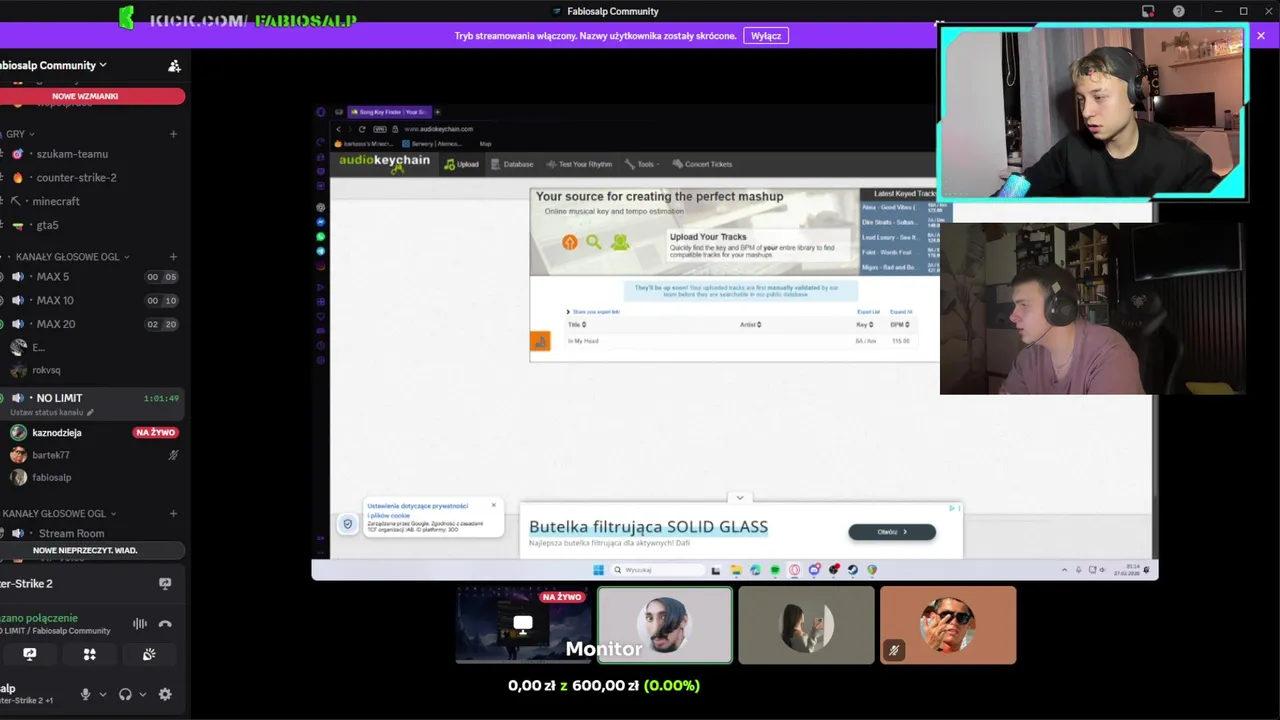This screenshot has width=1280, height=720.
Task: Select the Song Key Finder browser tab
Action: pyautogui.click(x=388, y=112)
